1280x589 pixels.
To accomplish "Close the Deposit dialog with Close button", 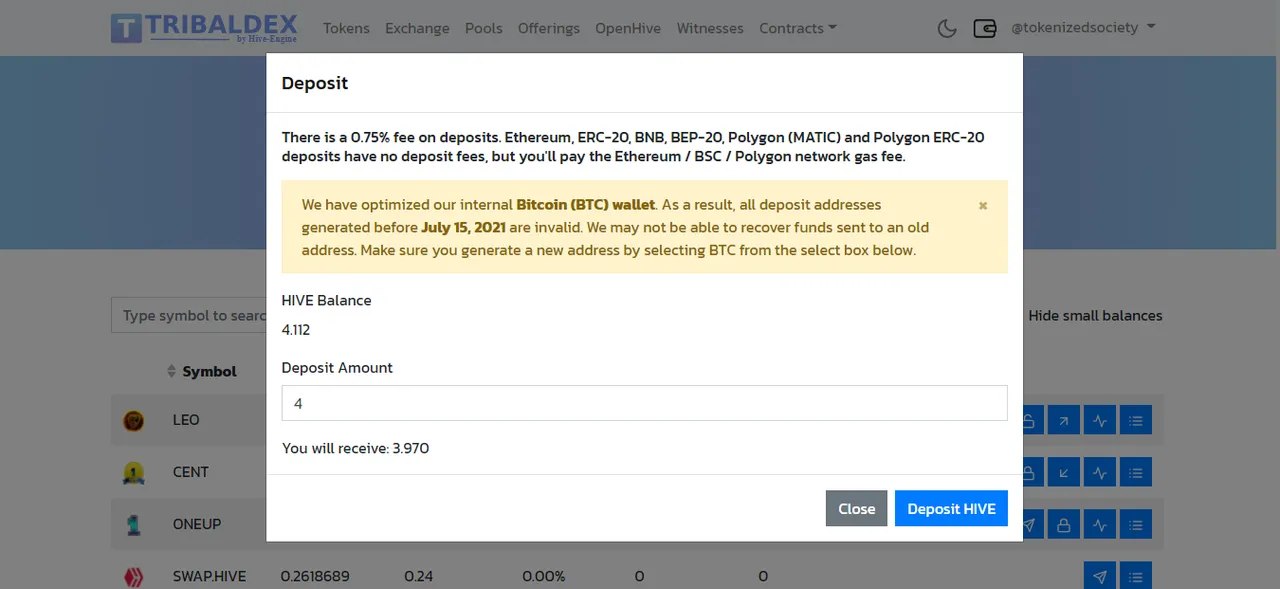I will [857, 508].
